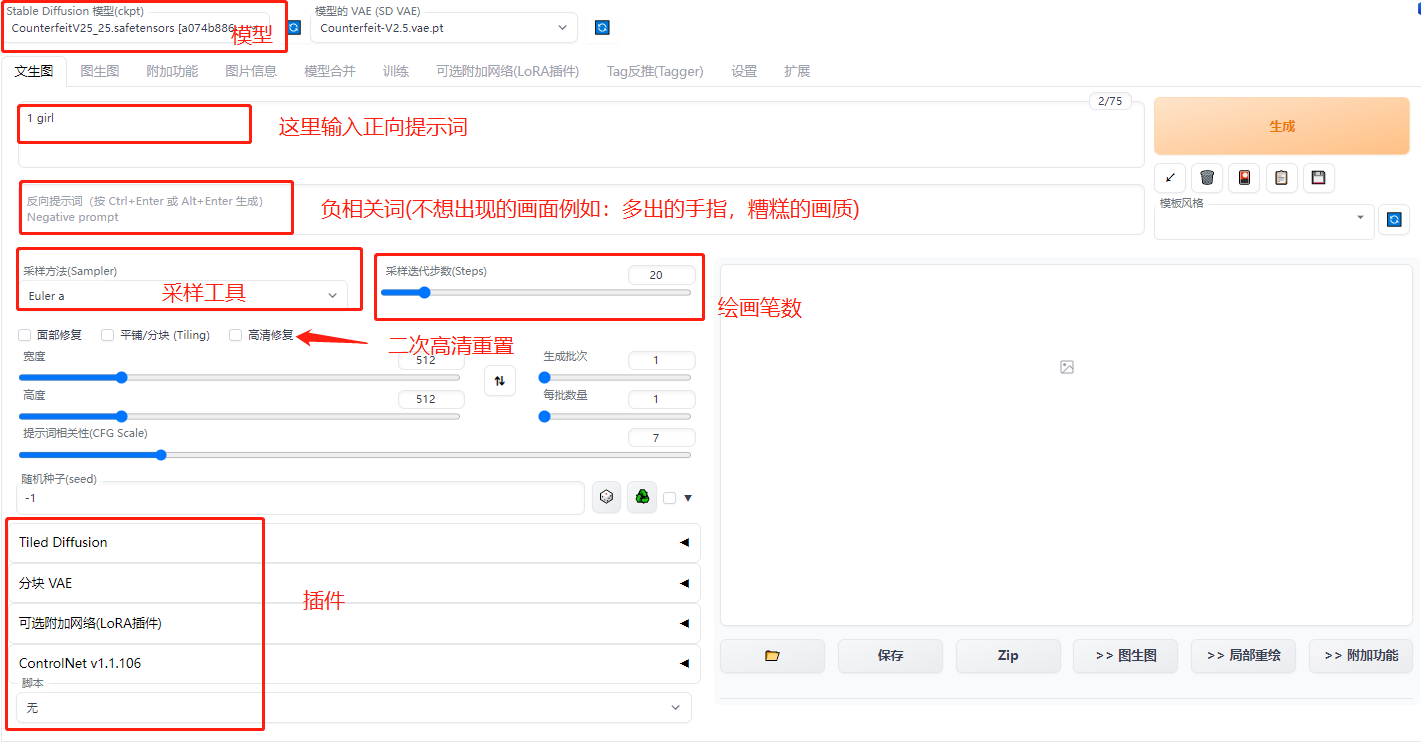The width and height of the screenshot is (1421, 742).
Task: Clear the prompt with the trash icon
Action: (x=1207, y=178)
